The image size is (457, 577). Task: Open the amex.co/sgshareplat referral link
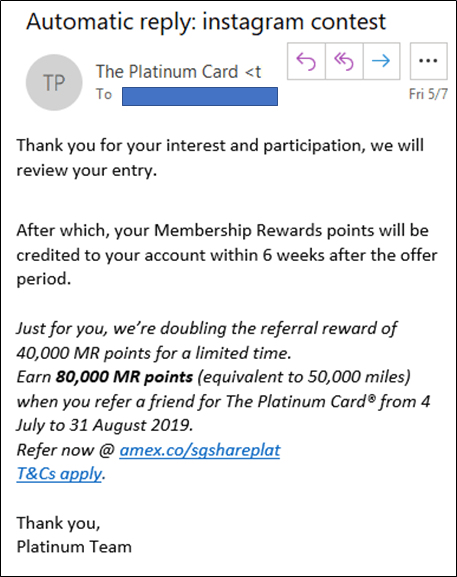(x=200, y=450)
